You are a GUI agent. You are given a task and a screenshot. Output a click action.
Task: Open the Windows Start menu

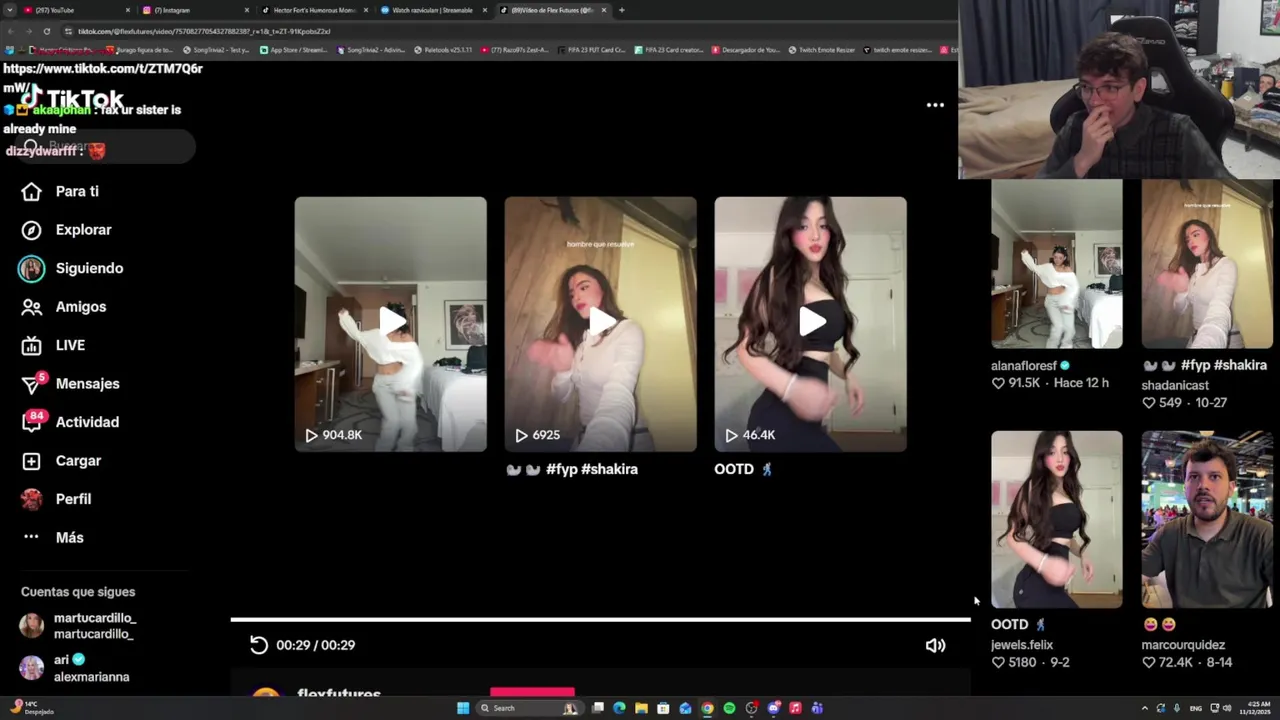pos(463,708)
